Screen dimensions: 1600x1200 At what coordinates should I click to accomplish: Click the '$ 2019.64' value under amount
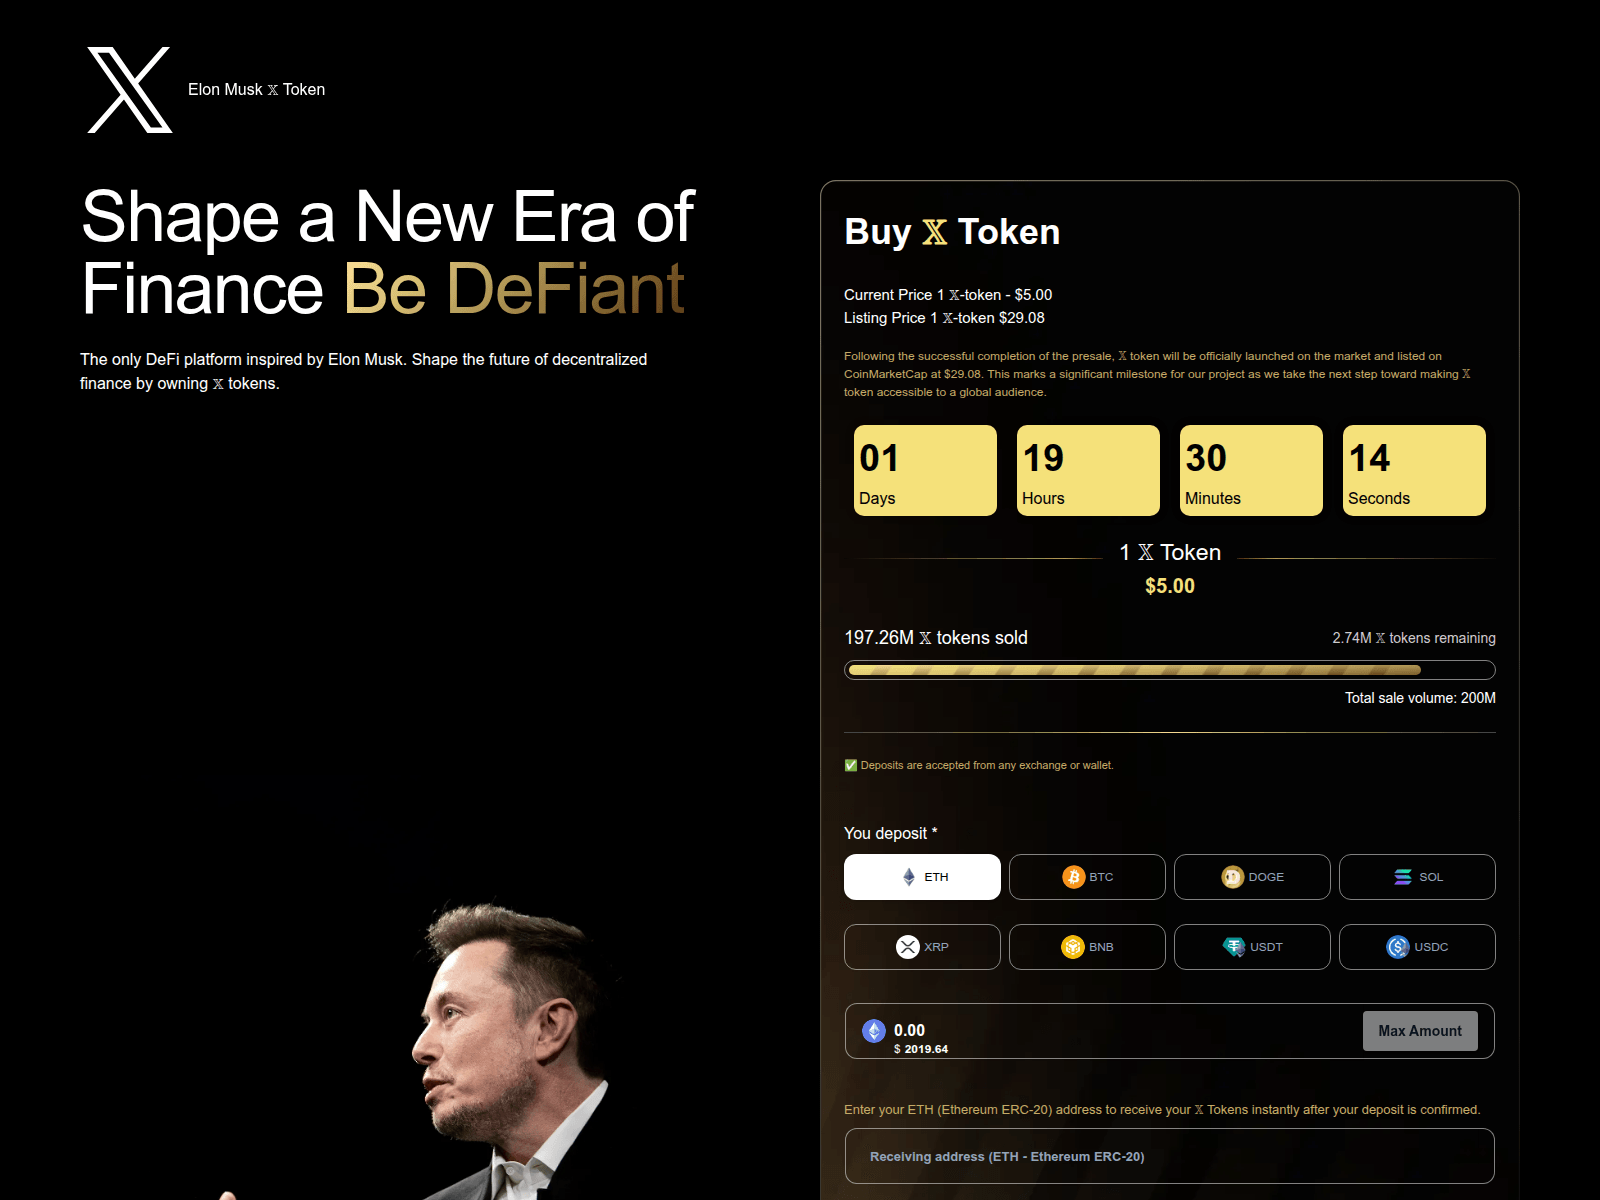921,1049
